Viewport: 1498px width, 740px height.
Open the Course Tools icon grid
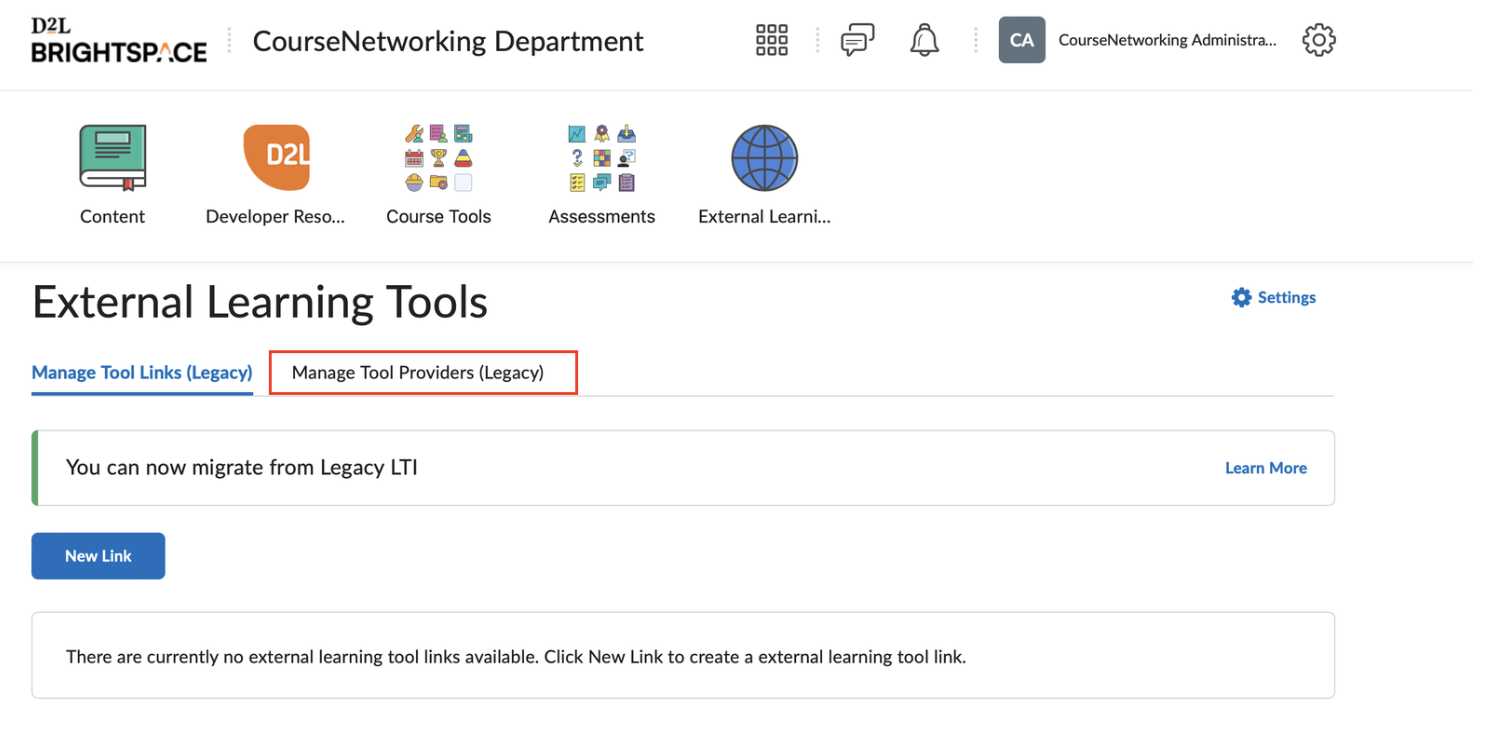tap(438, 158)
